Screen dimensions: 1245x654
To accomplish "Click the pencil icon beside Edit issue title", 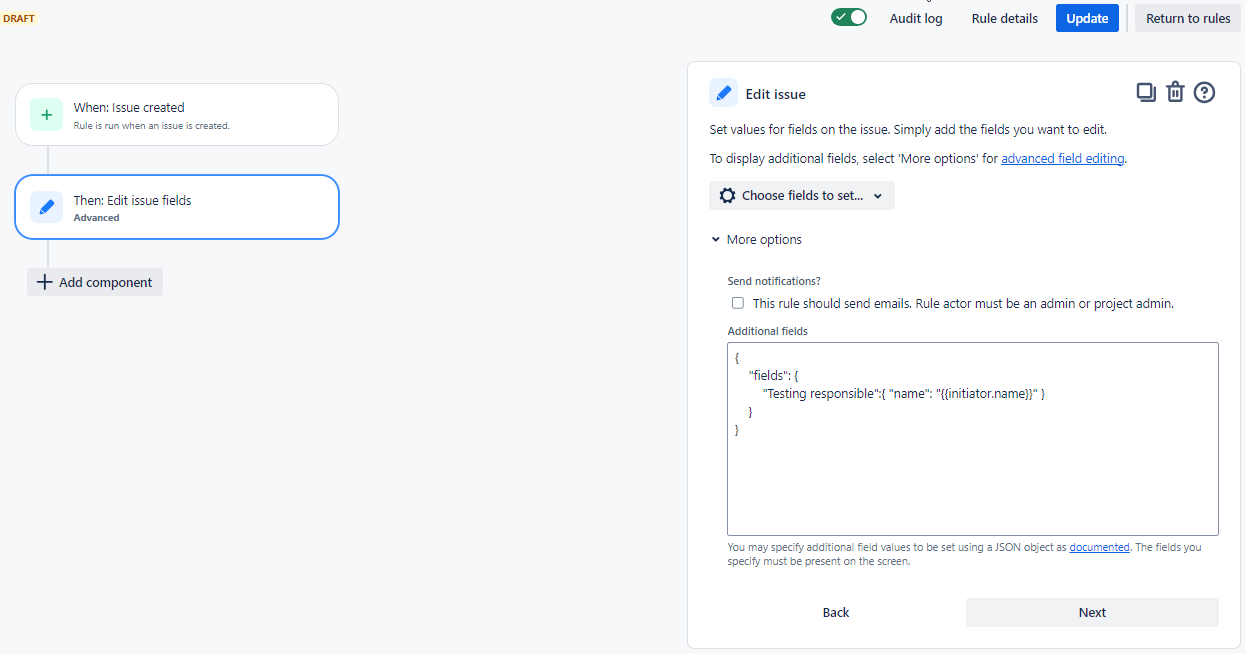I will (723, 93).
